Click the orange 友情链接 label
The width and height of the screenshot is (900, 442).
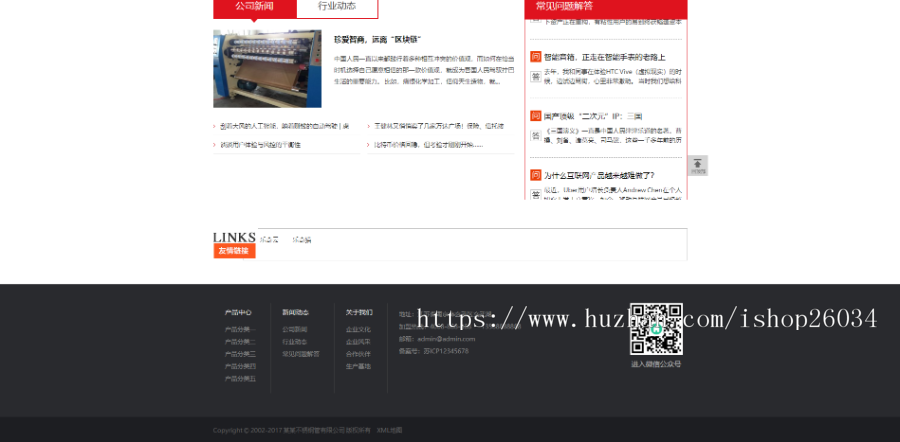click(234, 251)
